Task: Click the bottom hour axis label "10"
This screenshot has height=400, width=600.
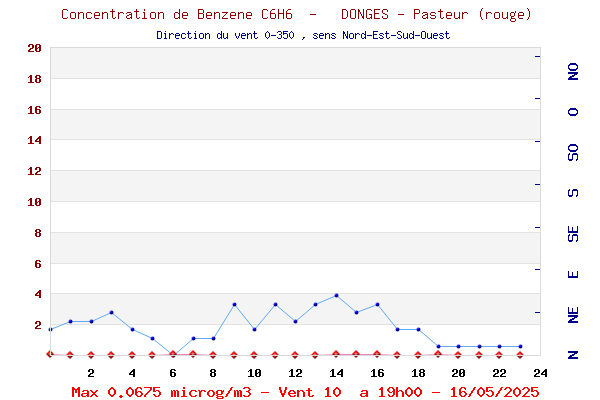Action: [x=254, y=373]
